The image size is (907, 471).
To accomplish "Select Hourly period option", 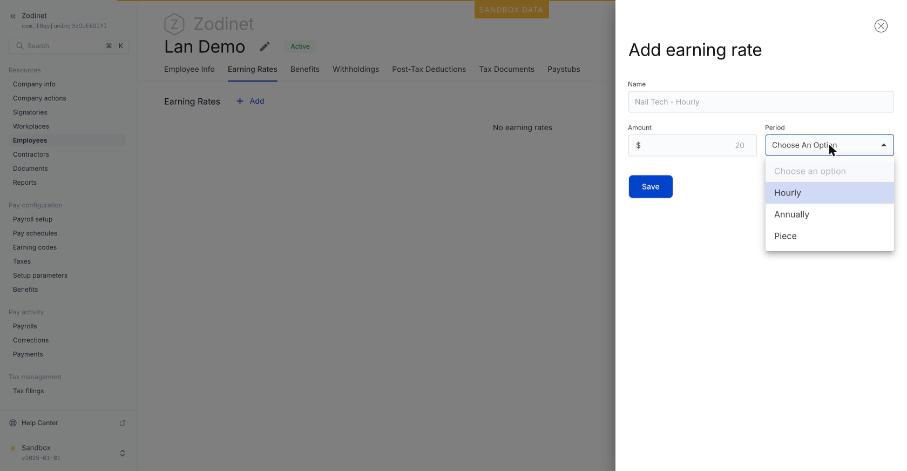I will (x=829, y=193).
